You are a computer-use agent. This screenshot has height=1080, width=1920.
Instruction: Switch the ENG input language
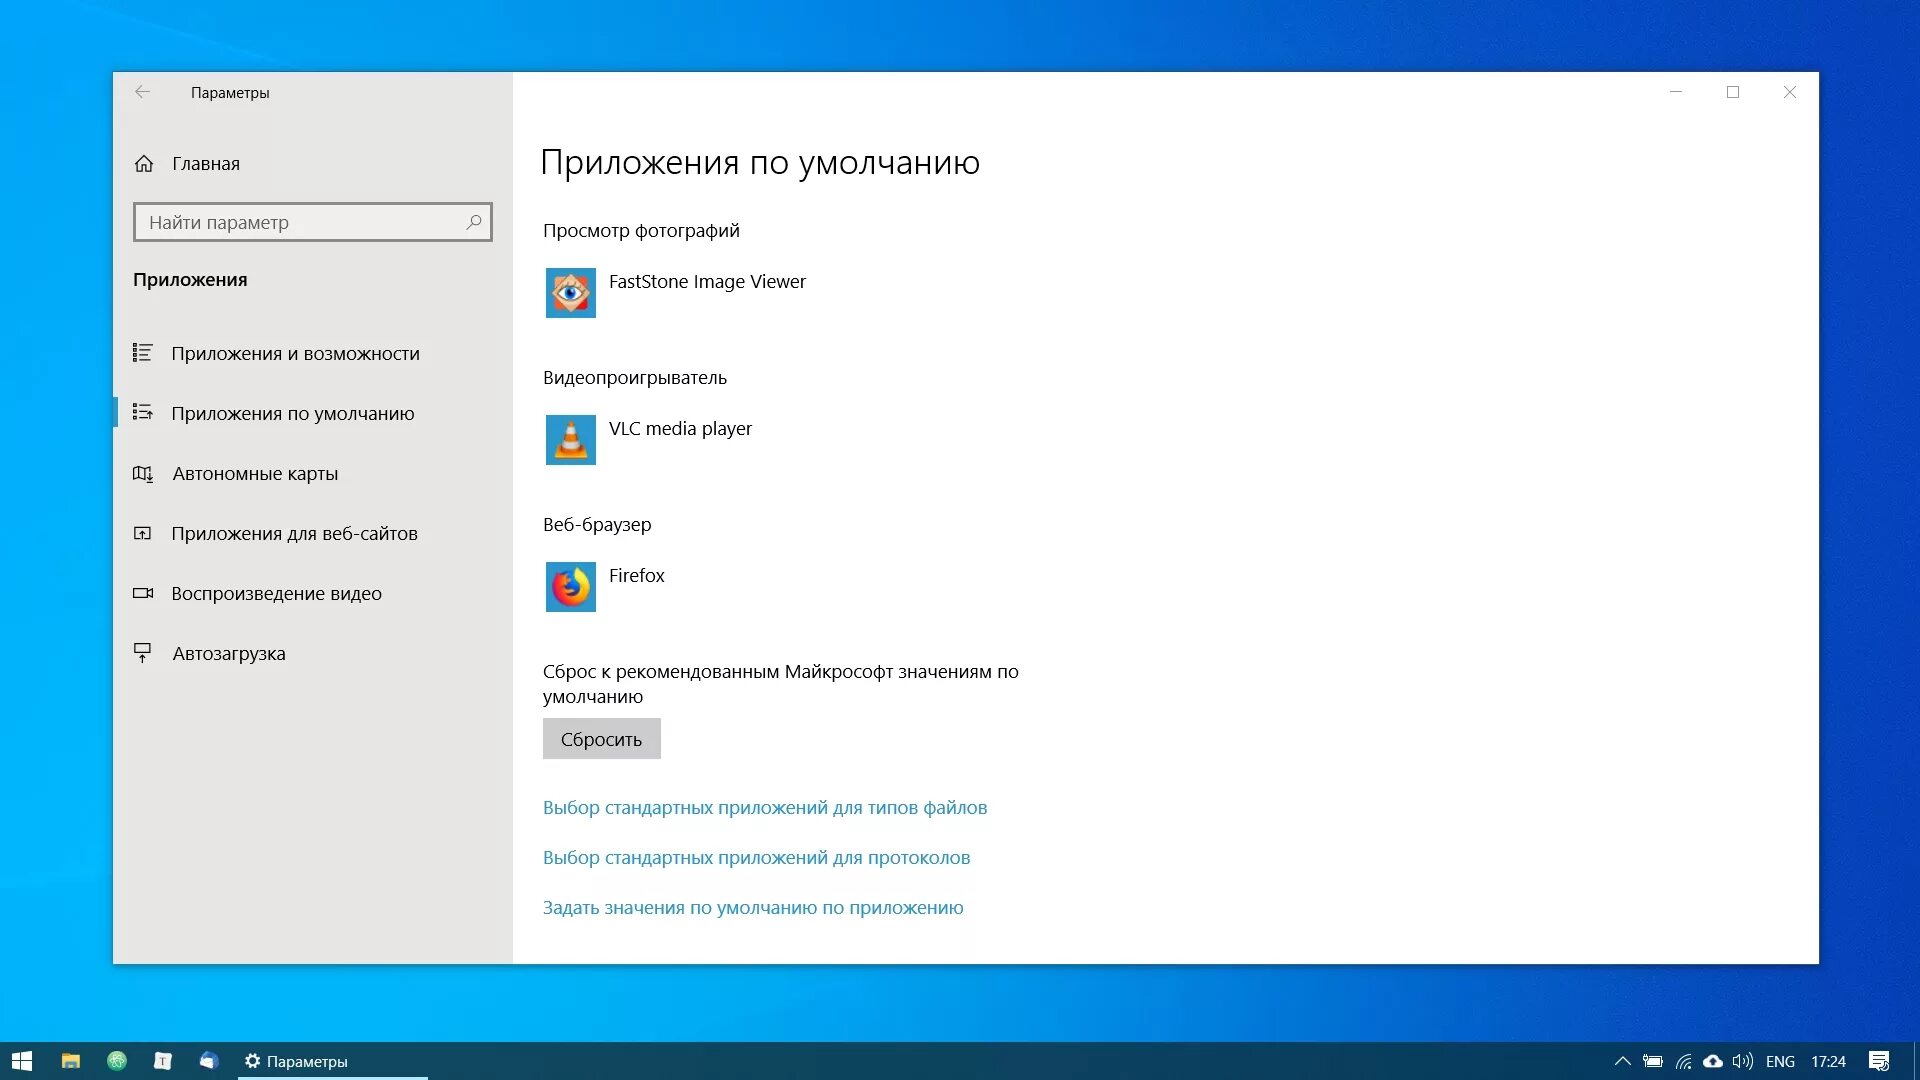1780,1061
